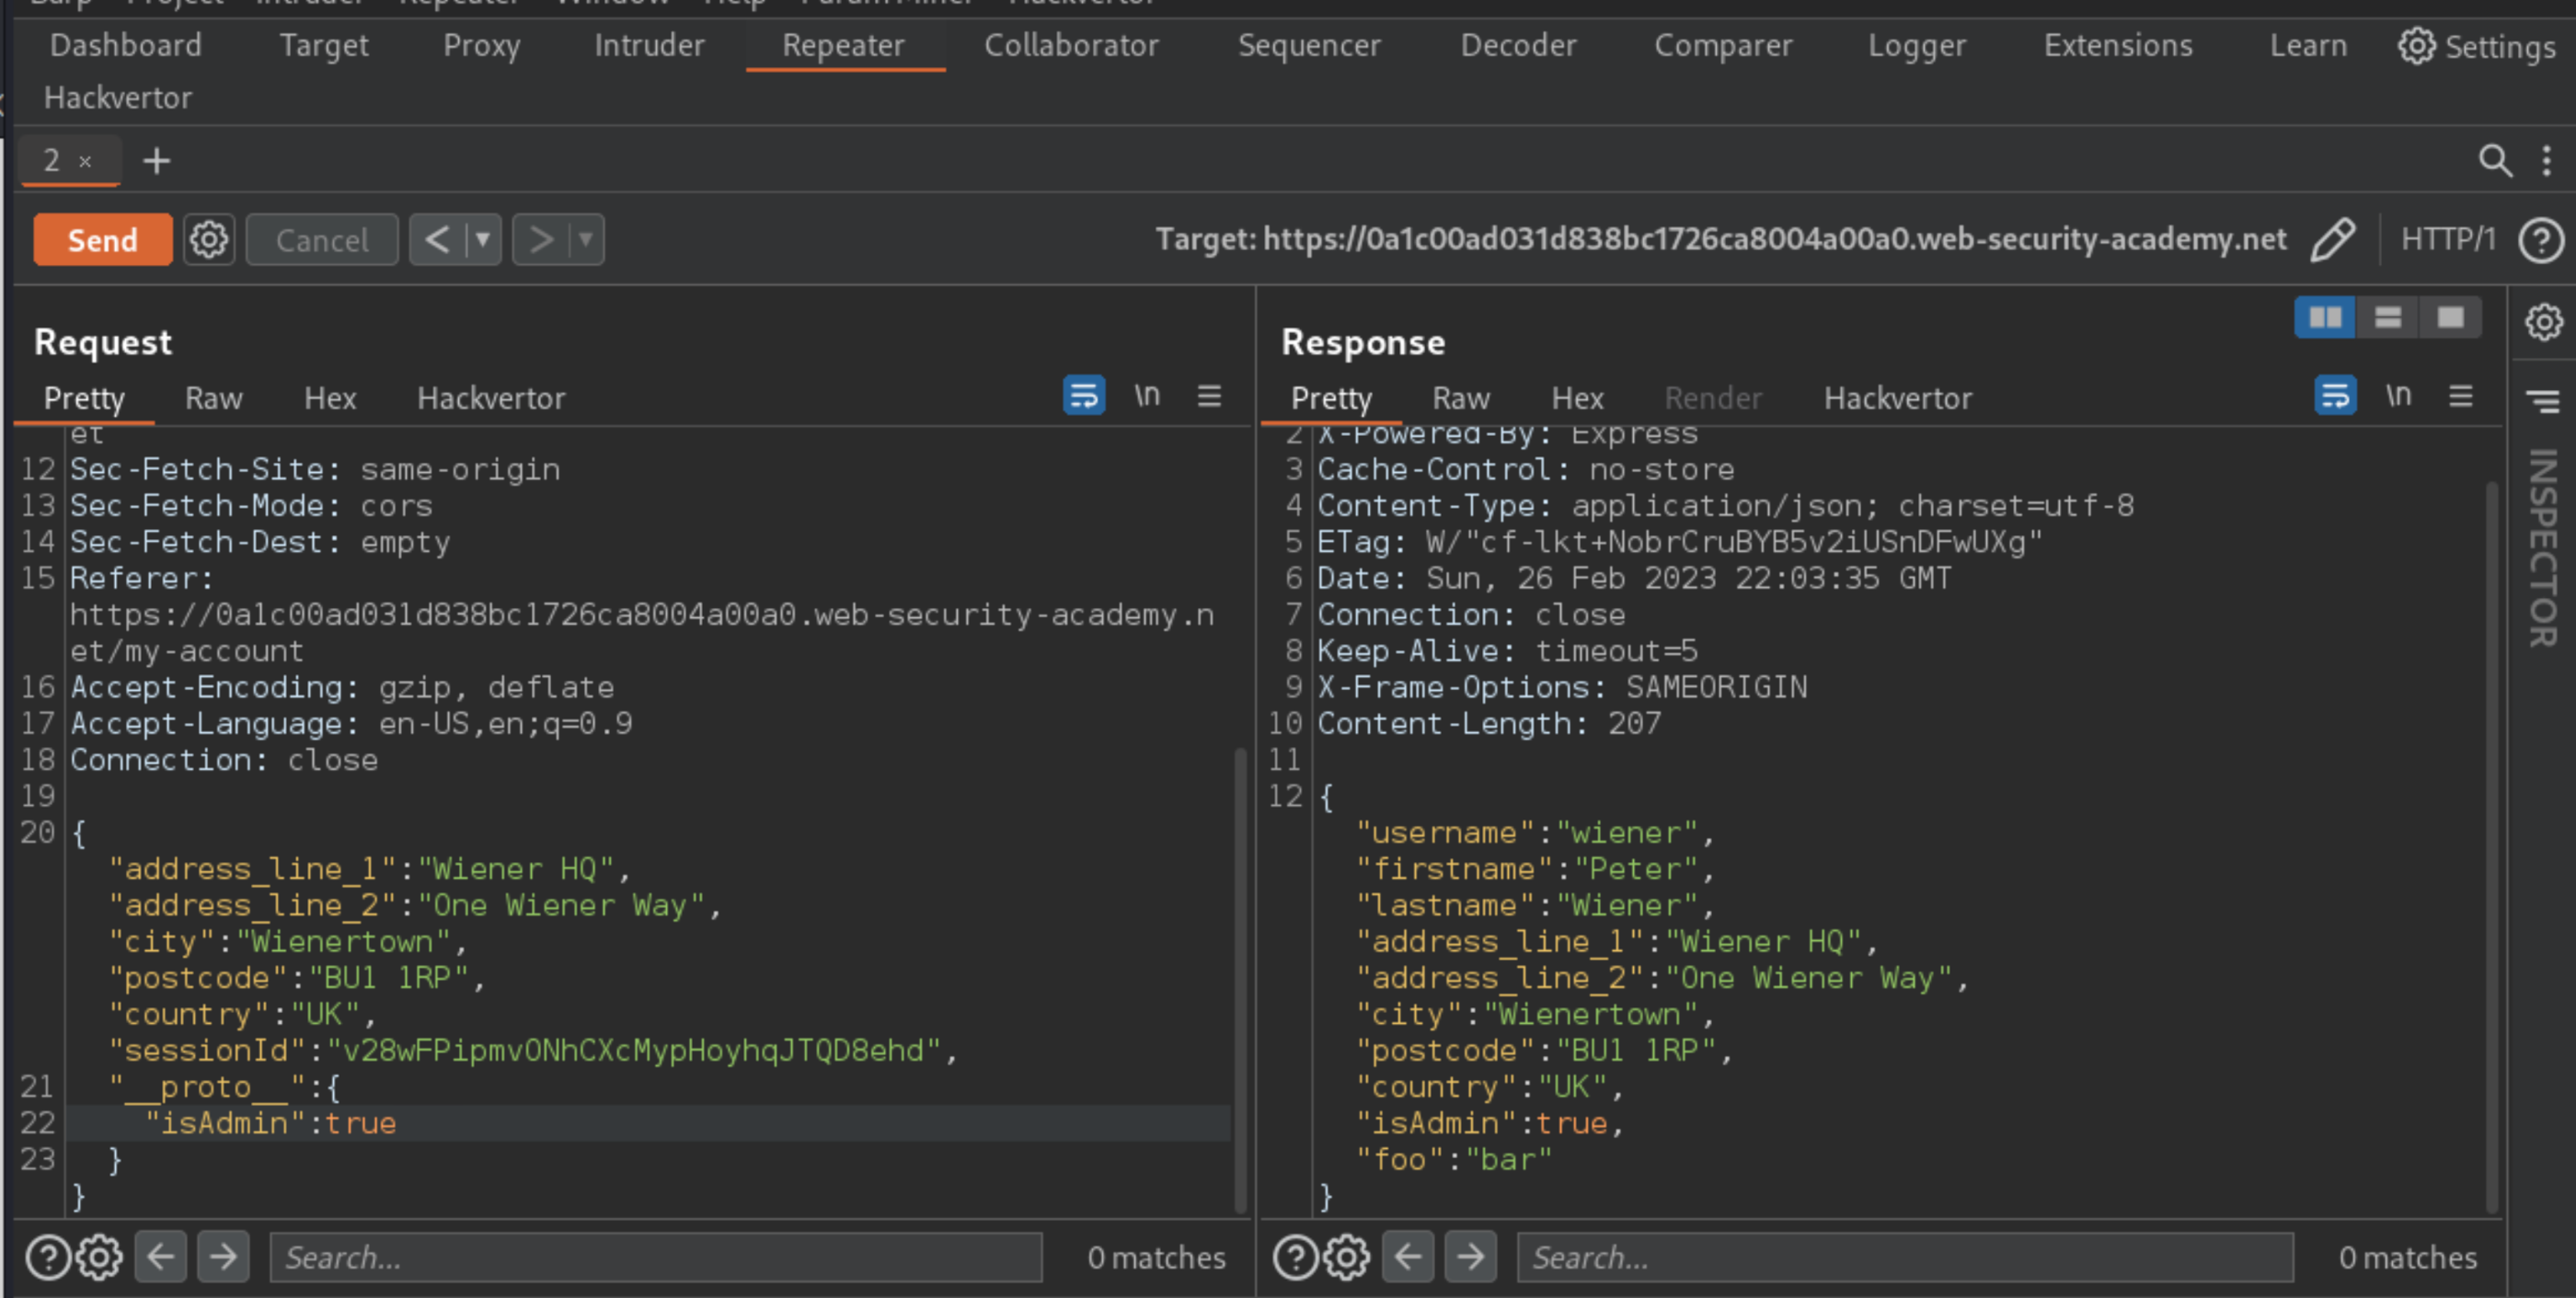Select top-bottom layout icon
Viewport: 2576px width, 1298px height.
[2388, 318]
